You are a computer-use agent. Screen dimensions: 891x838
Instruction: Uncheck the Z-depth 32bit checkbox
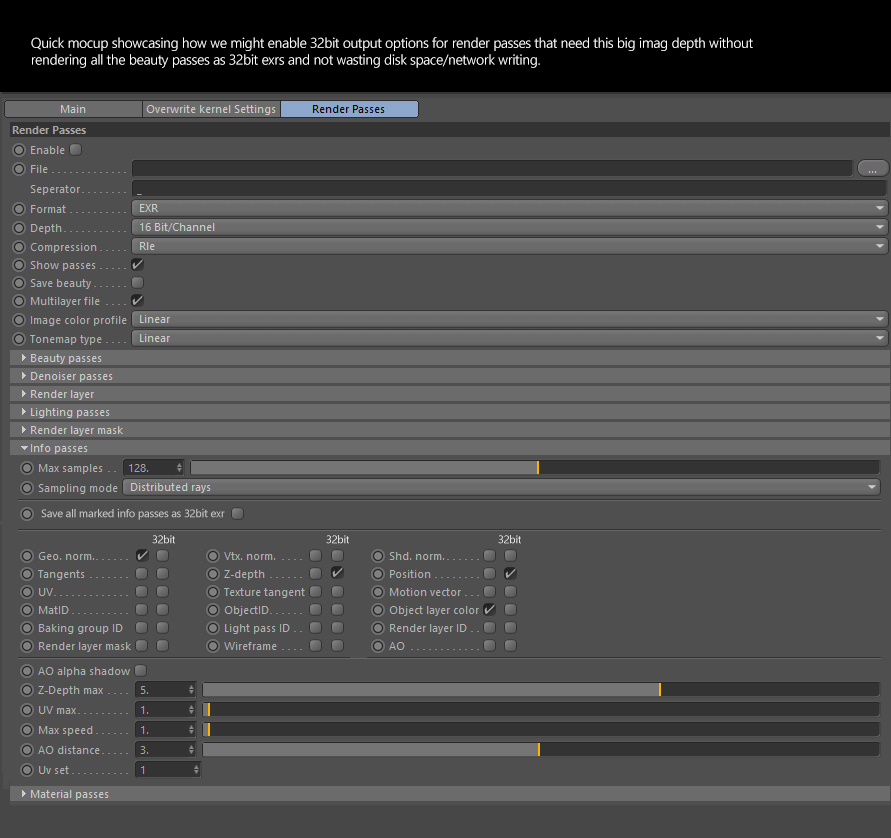(338, 573)
